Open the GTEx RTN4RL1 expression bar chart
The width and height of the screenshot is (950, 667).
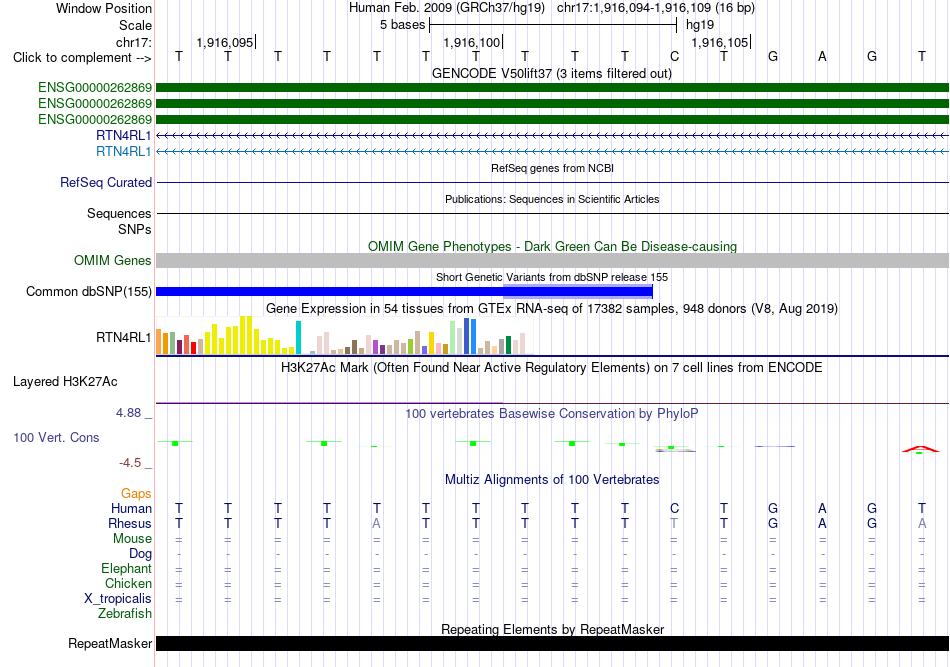point(344,335)
